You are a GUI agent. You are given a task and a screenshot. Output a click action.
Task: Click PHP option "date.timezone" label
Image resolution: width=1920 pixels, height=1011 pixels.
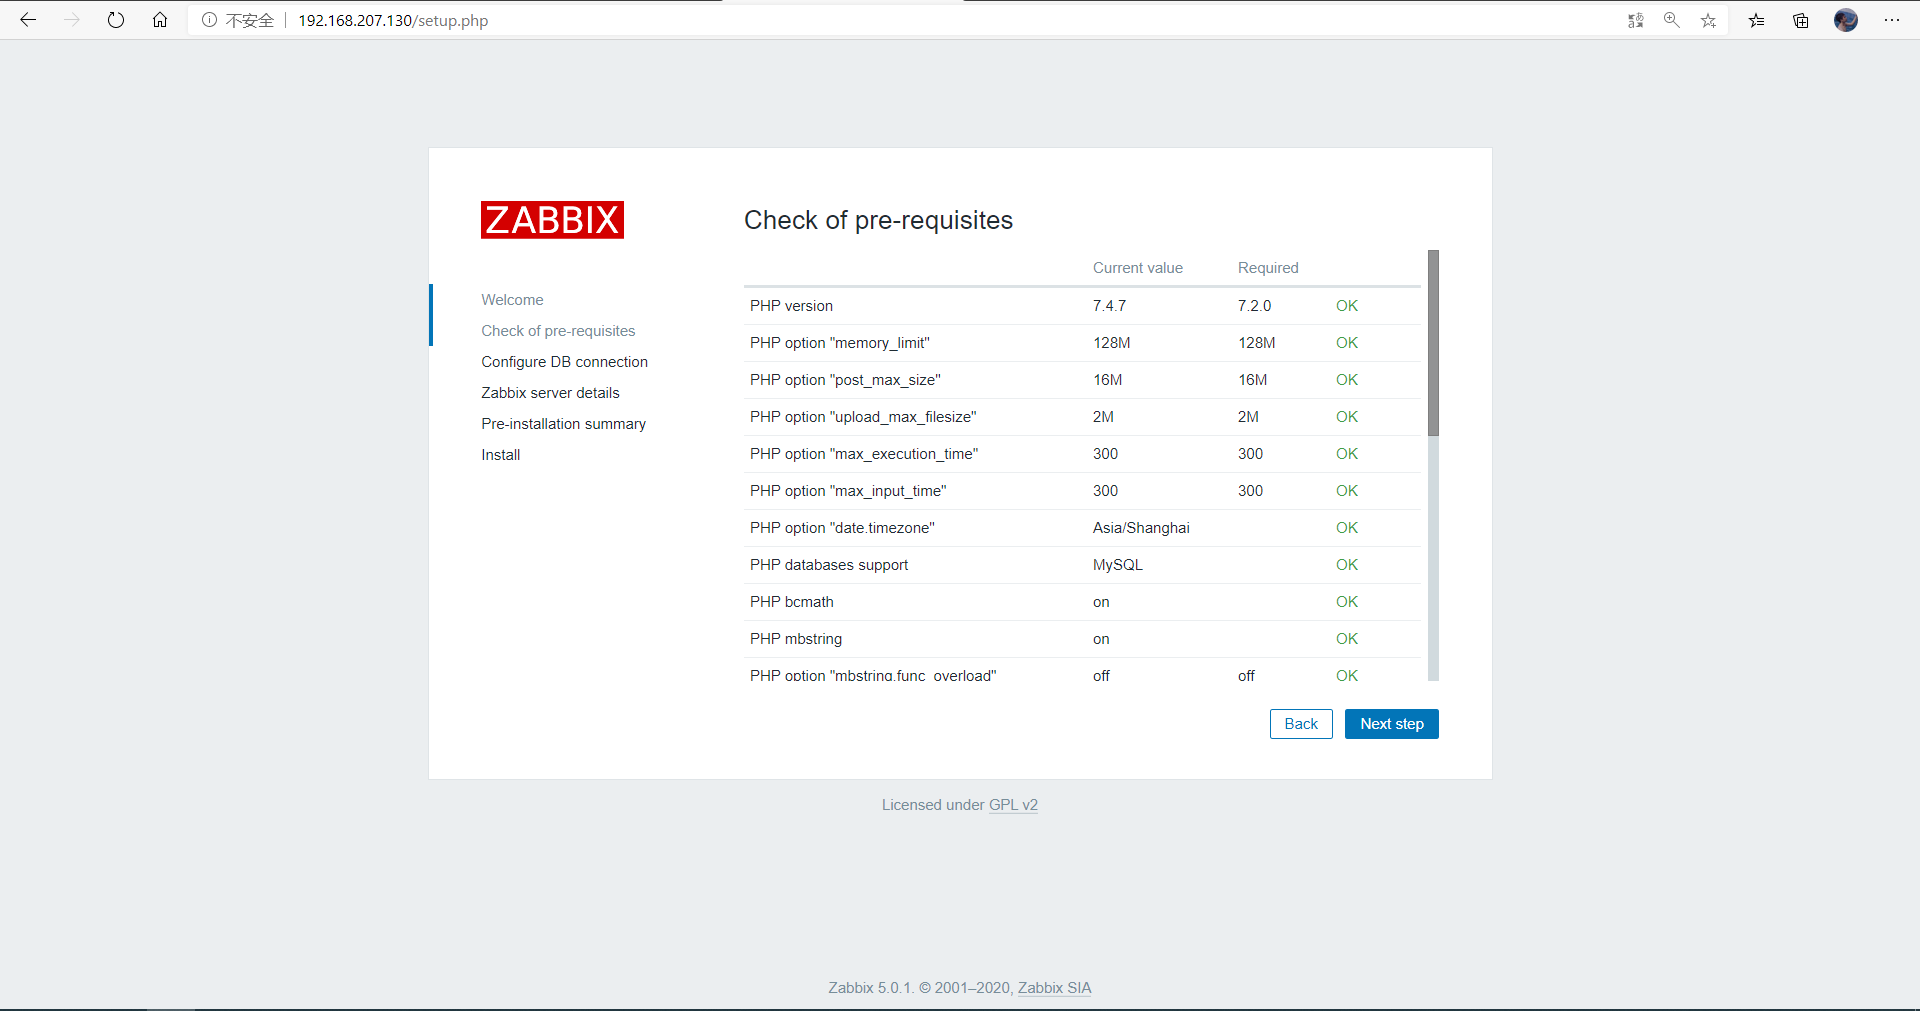842,528
